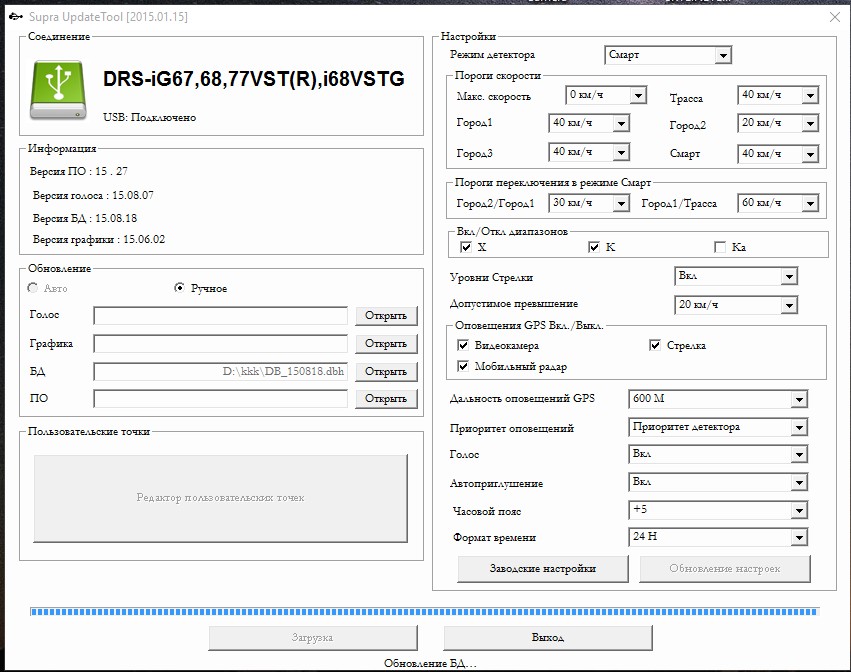The width and height of the screenshot is (851, 672).
Task: Open Редактор пользовательских точек
Action: 220,498
